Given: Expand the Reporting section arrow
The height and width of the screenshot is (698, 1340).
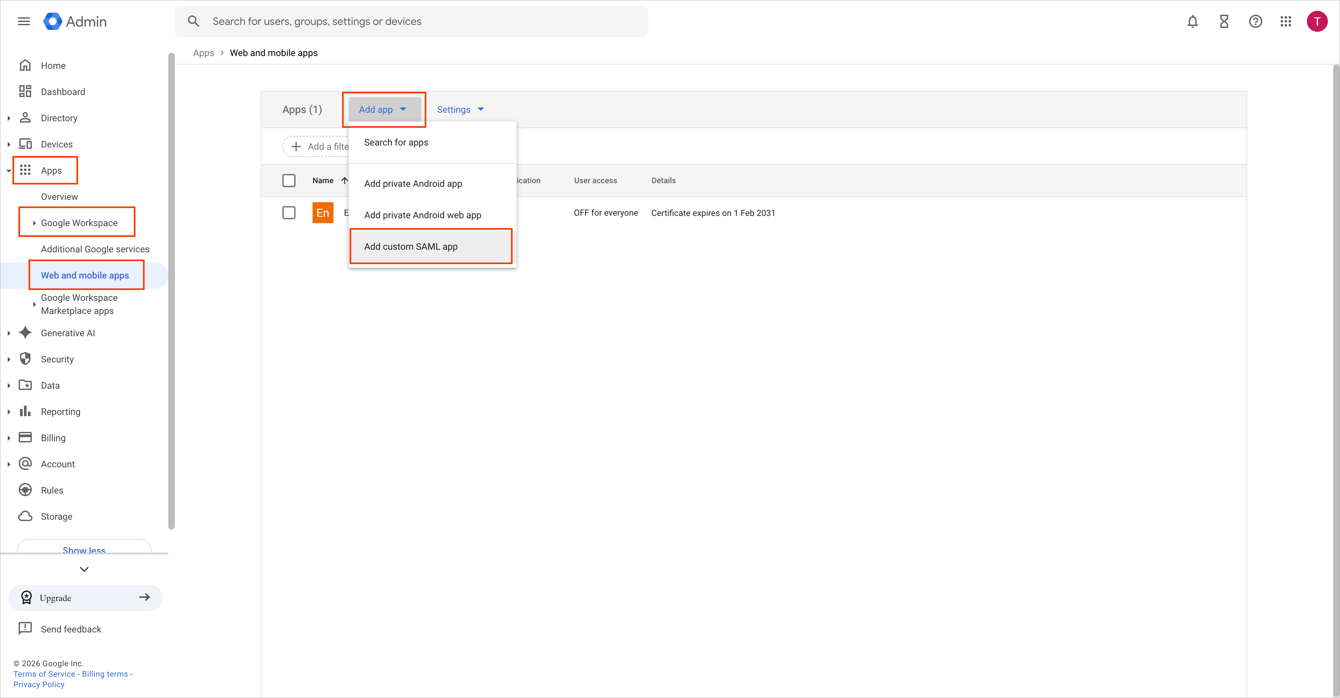Looking at the screenshot, I should pos(9,412).
